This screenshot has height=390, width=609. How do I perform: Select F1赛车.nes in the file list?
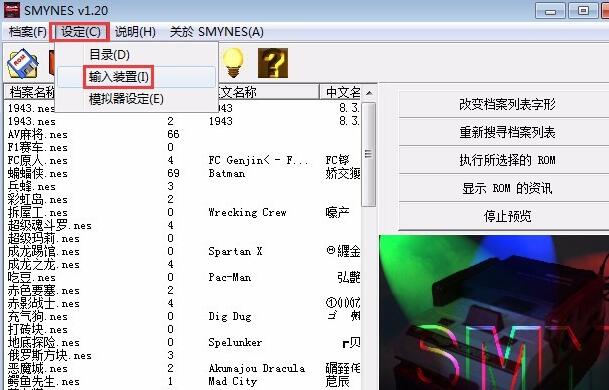click(38, 148)
